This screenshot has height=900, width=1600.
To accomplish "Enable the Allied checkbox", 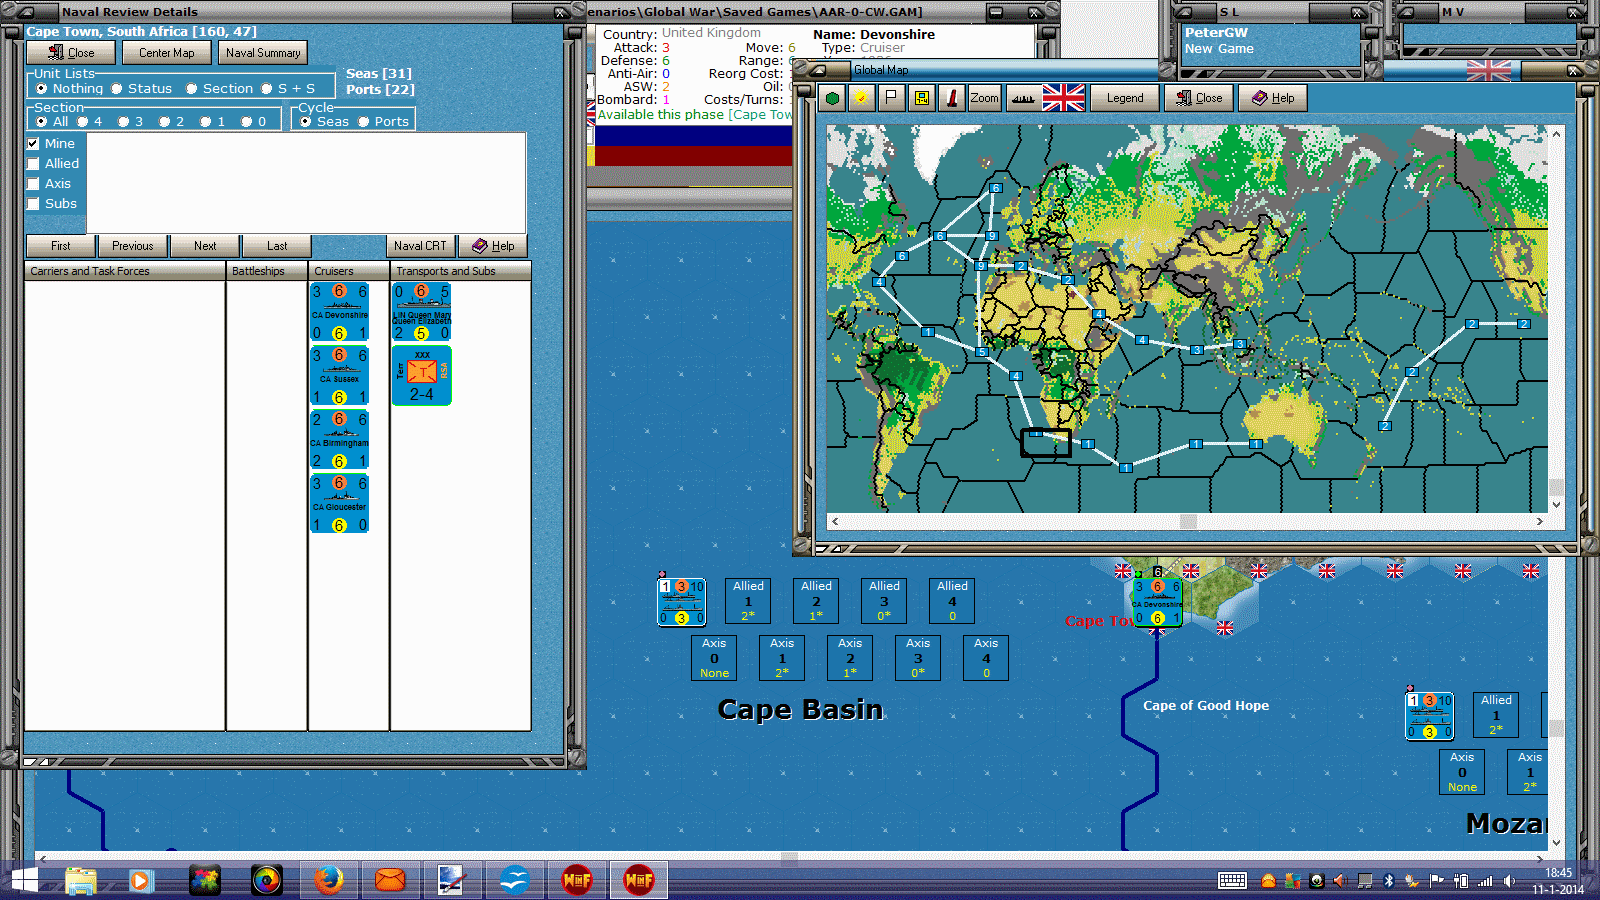I will point(33,164).
